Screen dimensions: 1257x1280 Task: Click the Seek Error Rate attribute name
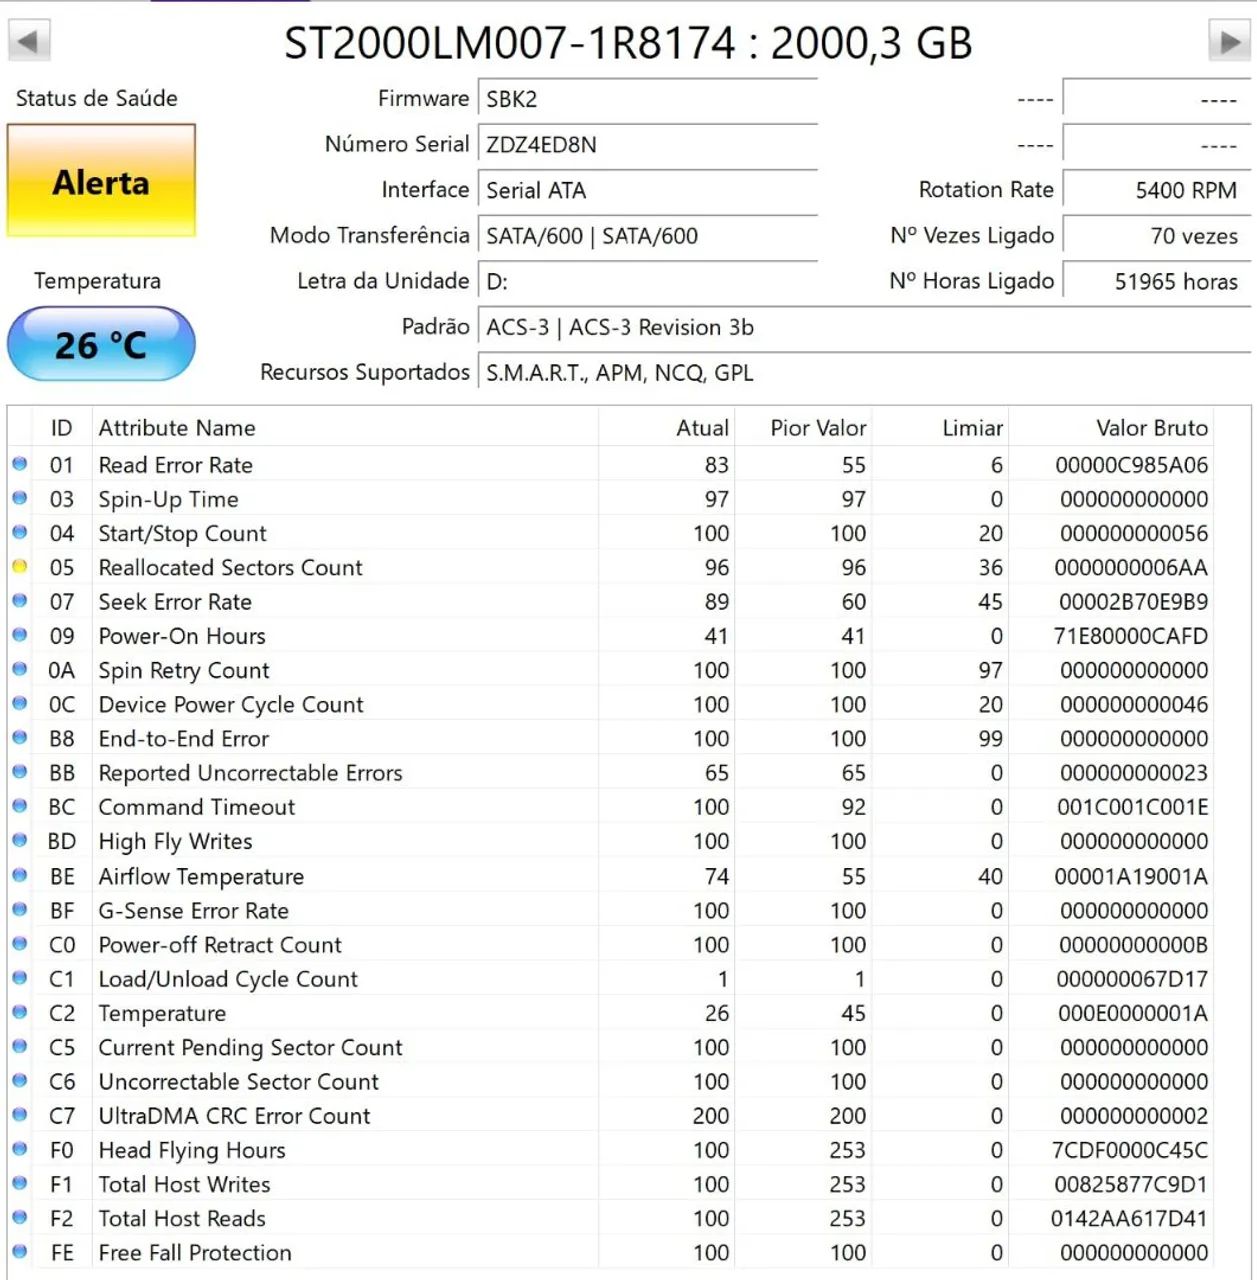coord(175,602)
